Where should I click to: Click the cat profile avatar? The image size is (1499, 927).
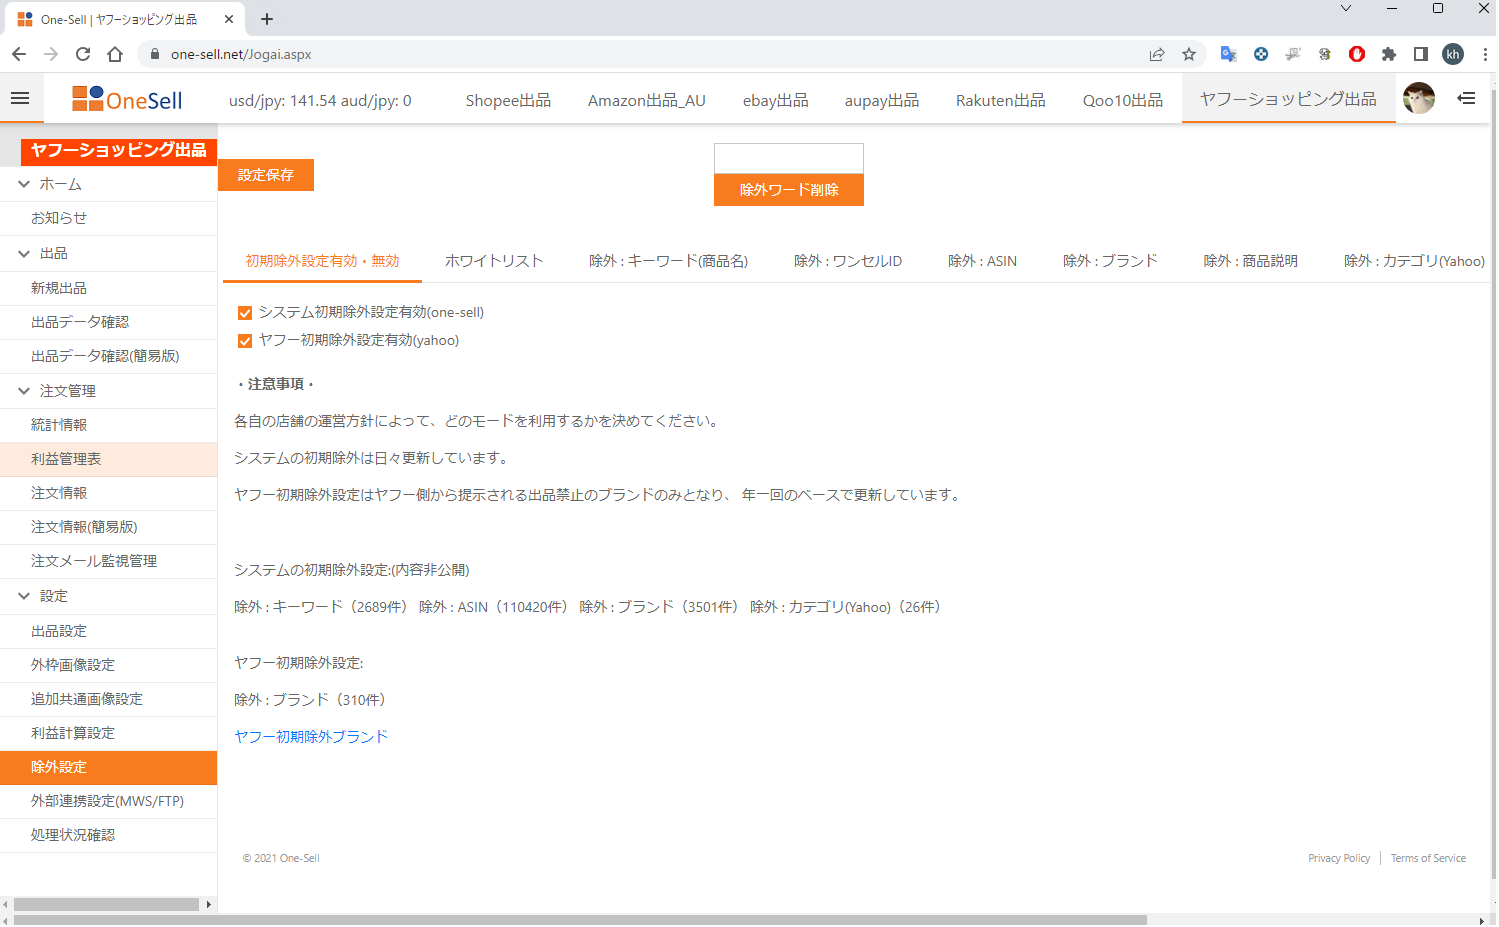(x=1419, y=98)
